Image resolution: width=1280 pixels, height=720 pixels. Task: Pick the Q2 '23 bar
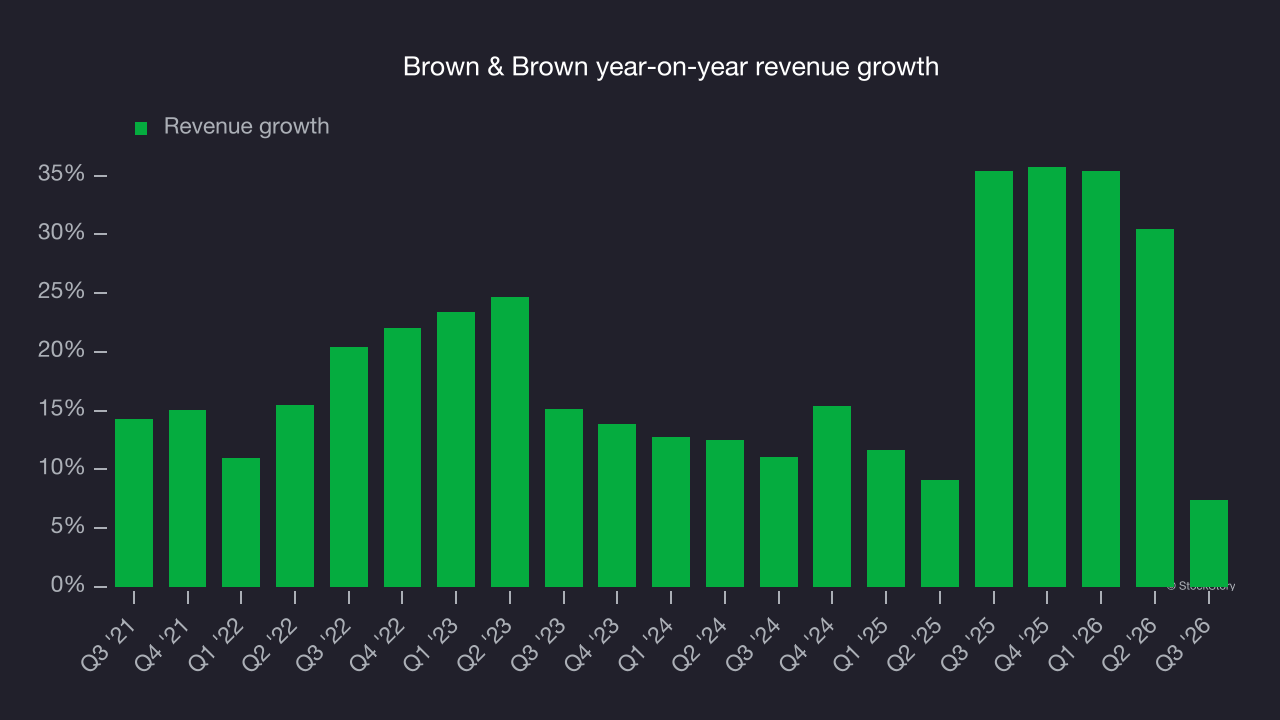click(x=510, y=442)
